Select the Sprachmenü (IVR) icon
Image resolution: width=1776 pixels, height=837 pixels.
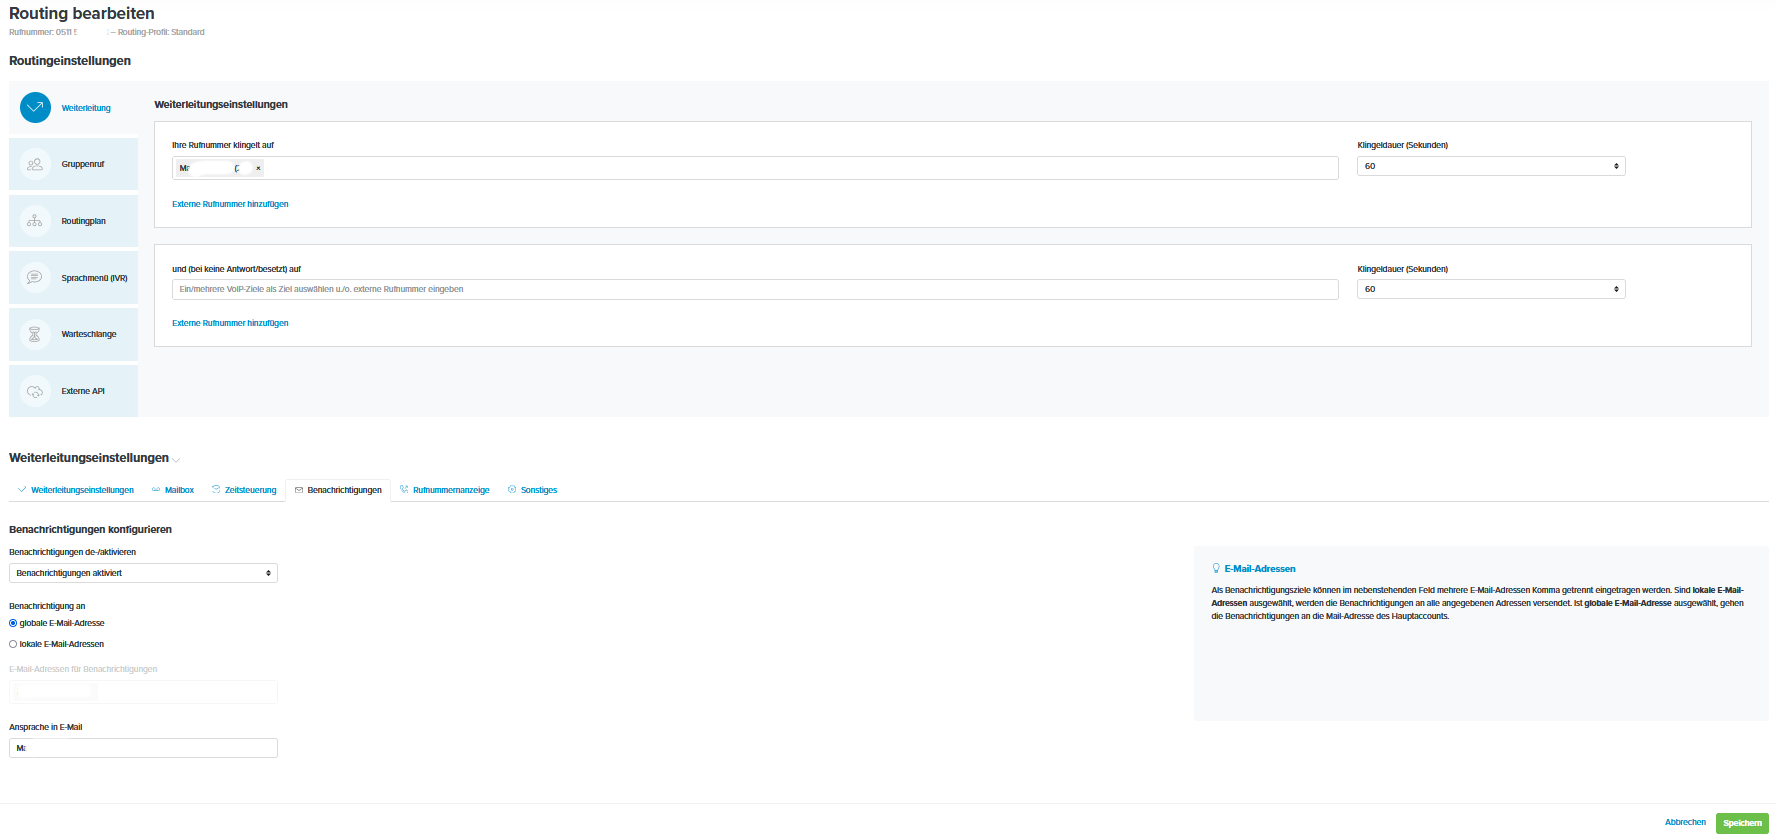point(35,278)
